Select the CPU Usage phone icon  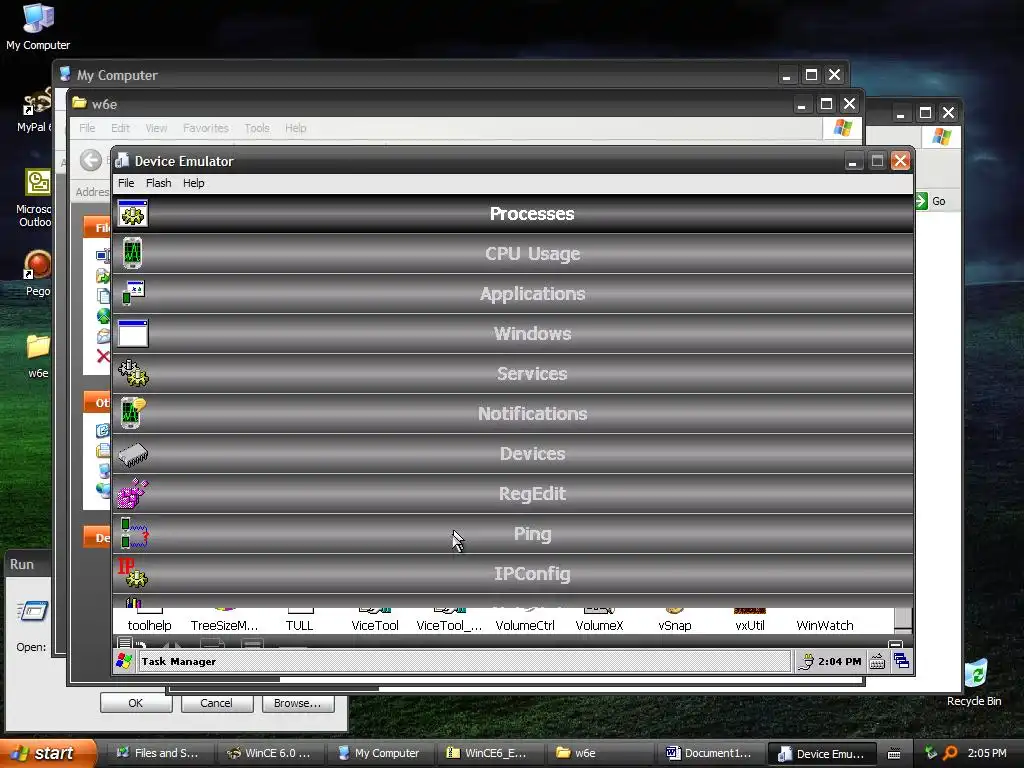point(132,253)
